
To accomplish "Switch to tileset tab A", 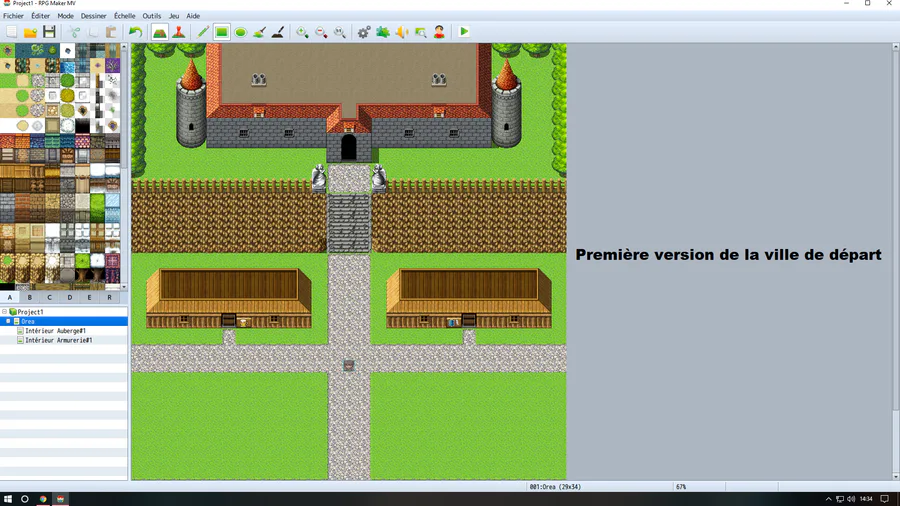I will 10,297.
